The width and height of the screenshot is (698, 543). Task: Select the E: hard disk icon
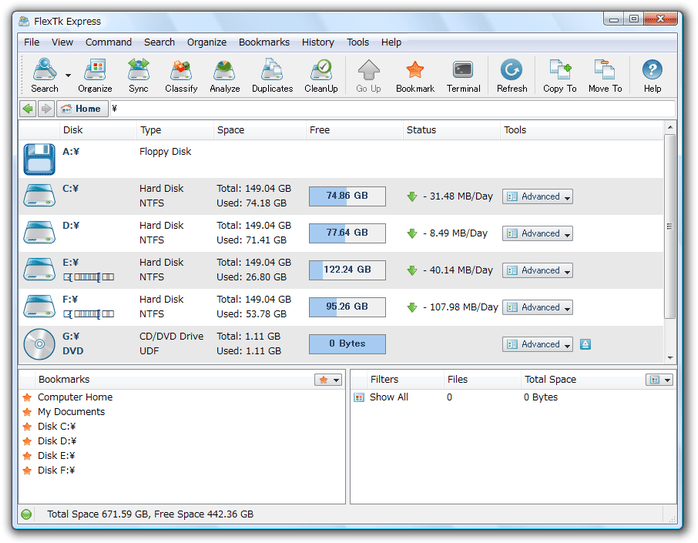[39, 270]
